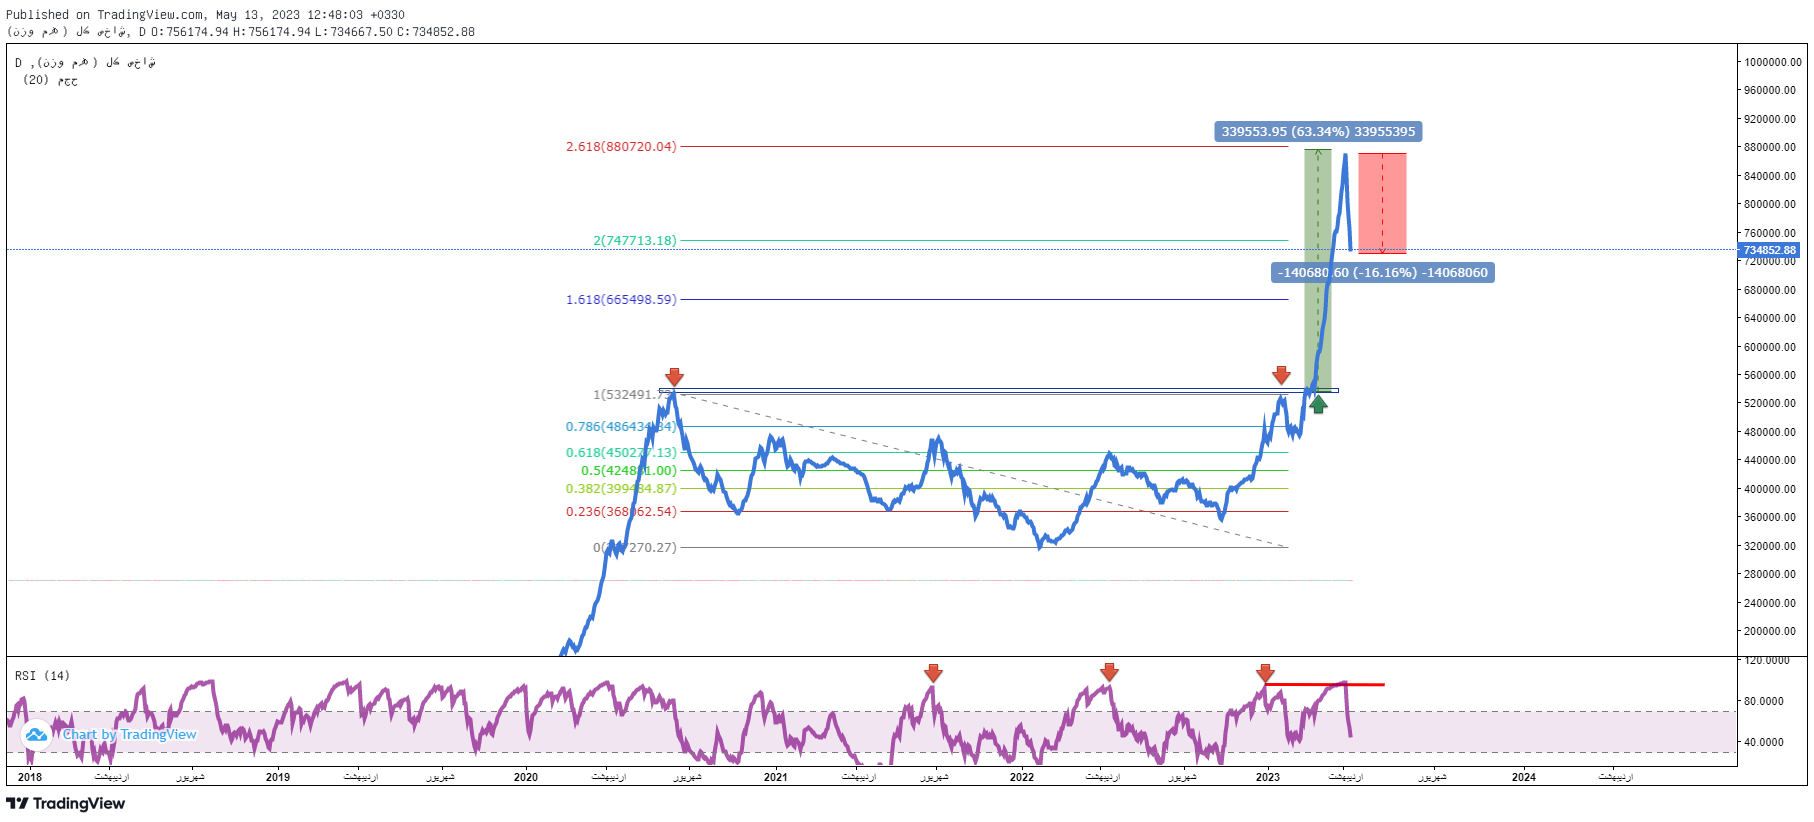
Task: Click the -16.16% loss measurement label
Action: [1382, 273]
